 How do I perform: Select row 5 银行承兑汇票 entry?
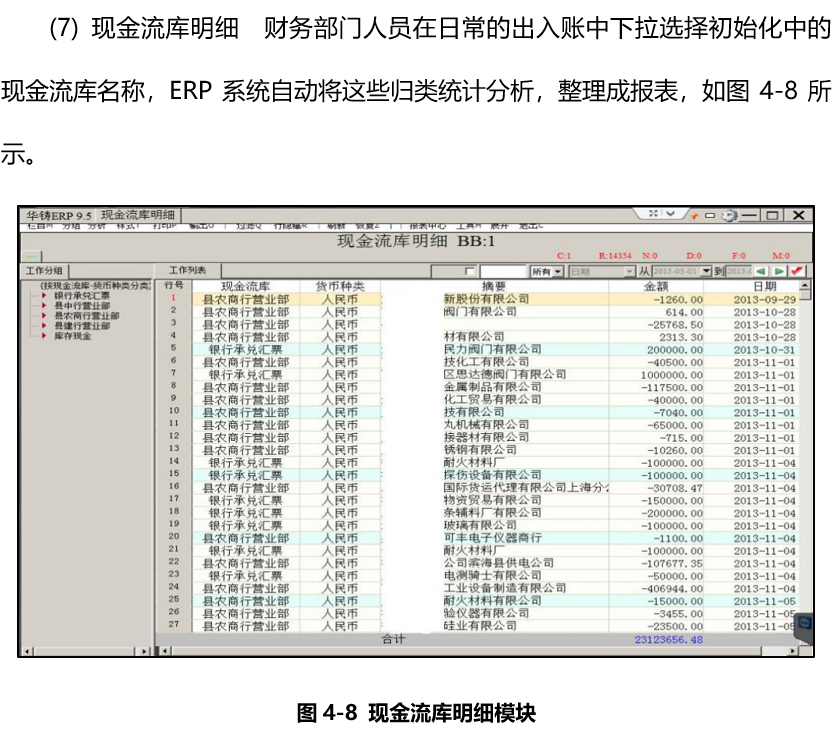coord(246,350)
